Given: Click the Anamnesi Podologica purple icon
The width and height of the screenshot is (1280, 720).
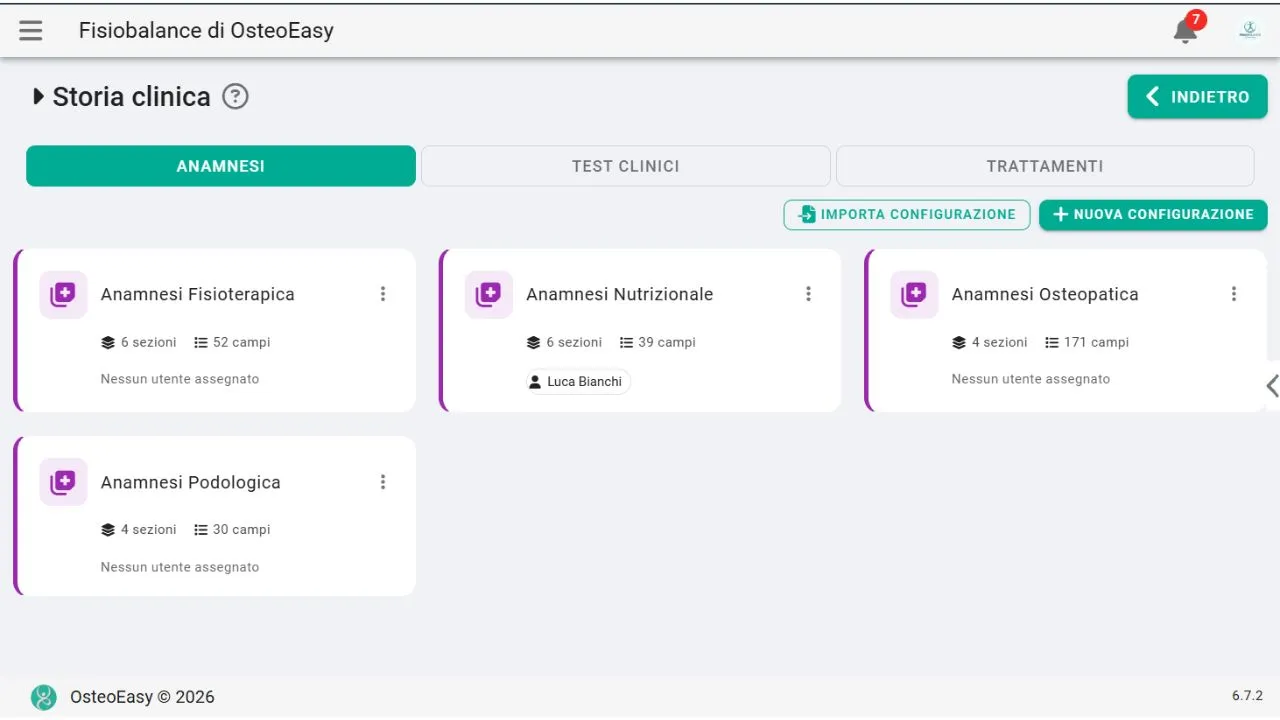Looking at the screenshot, I should coord(63,482).
